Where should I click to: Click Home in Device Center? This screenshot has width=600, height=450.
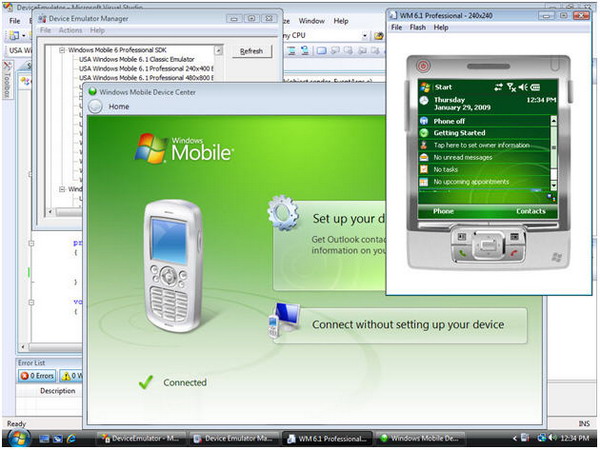pyautogui.click(x=119, y=107)
